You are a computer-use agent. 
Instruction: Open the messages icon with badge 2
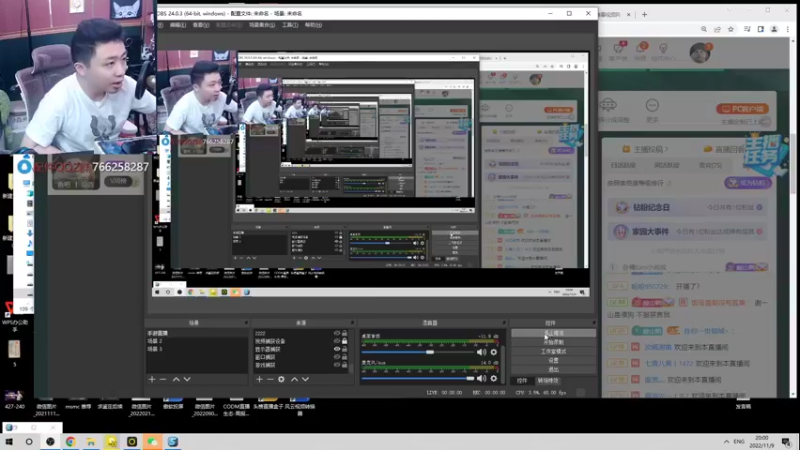[640, 49]
